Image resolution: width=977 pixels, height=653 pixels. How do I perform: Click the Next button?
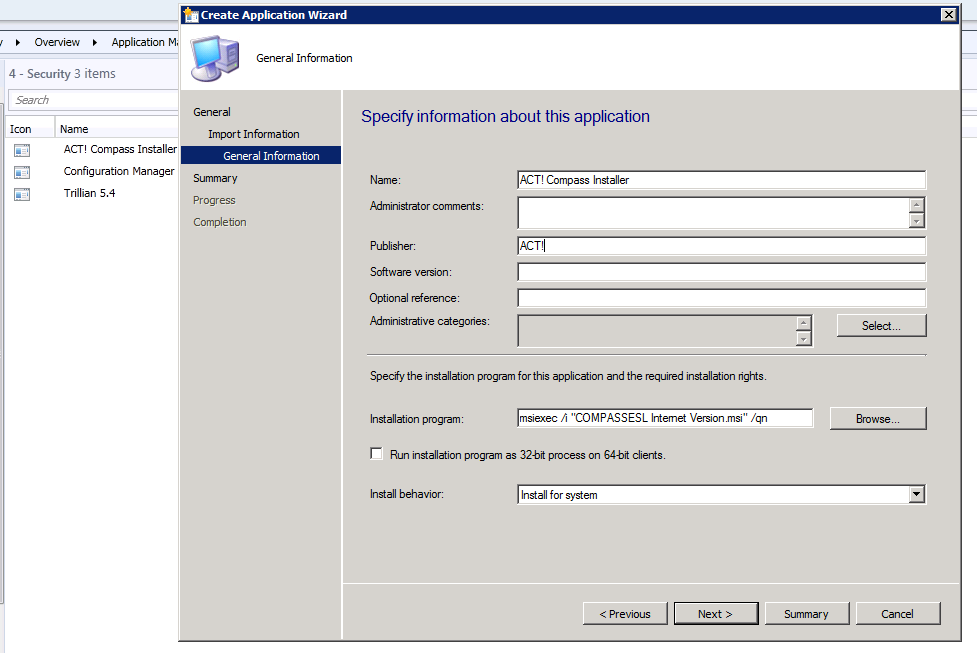(x=716, y=614)
